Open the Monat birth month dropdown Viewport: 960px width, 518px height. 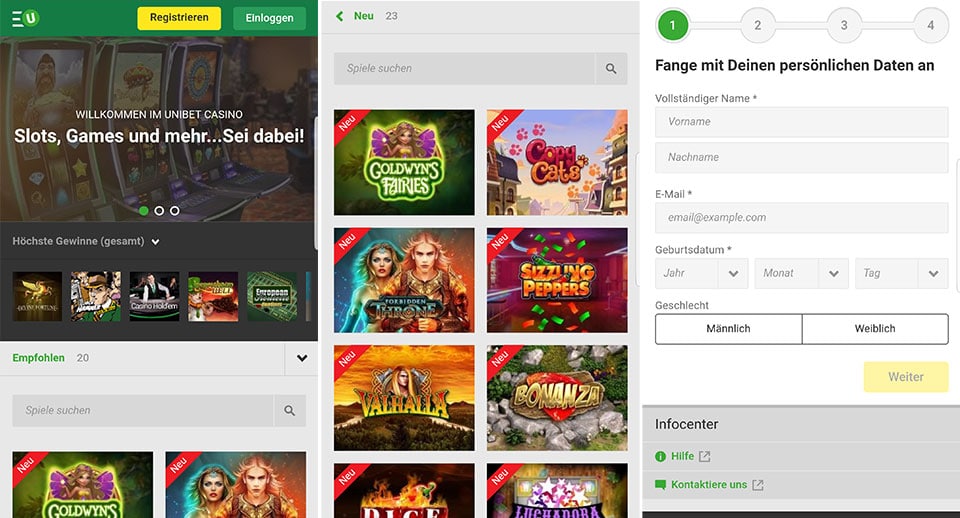pyautogui.click(x=801, y=273)
